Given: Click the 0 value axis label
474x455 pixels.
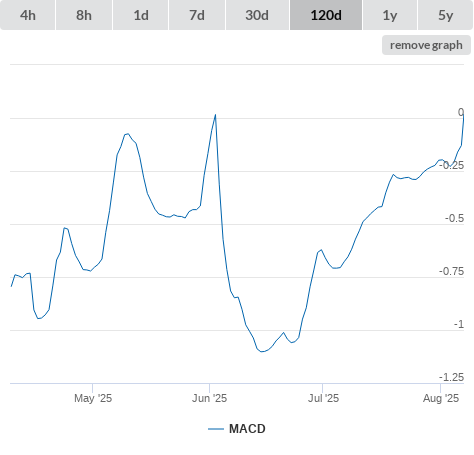Looking at the screenshot, I should pos(461,112).
